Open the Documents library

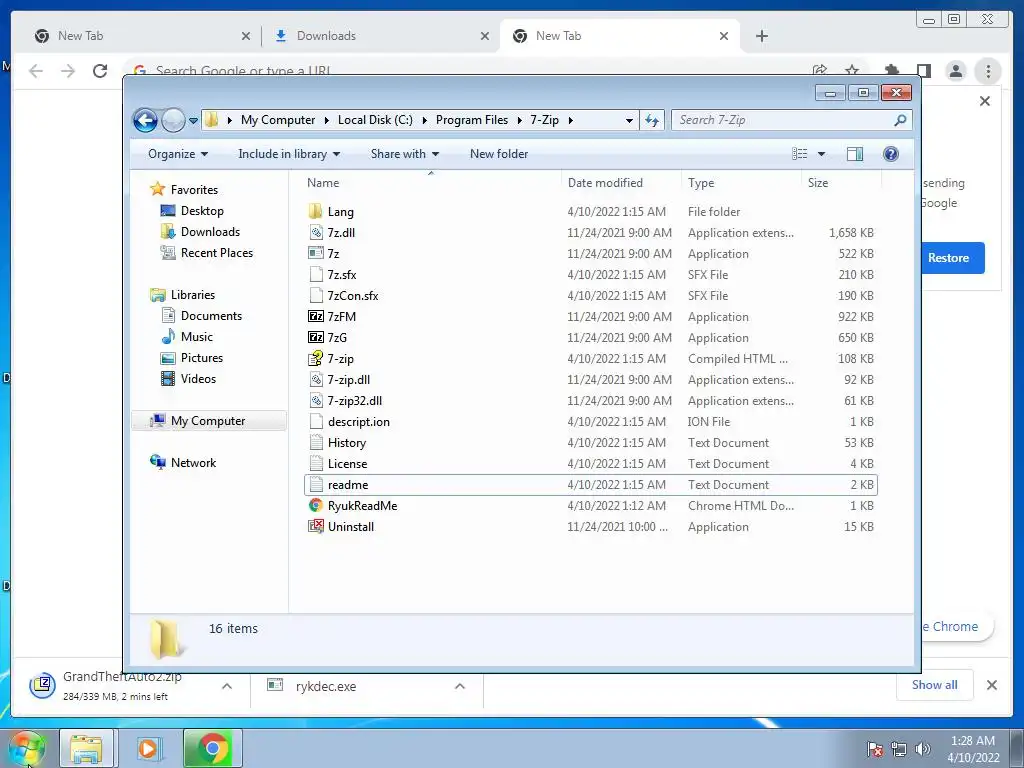(x=211, y=316)
